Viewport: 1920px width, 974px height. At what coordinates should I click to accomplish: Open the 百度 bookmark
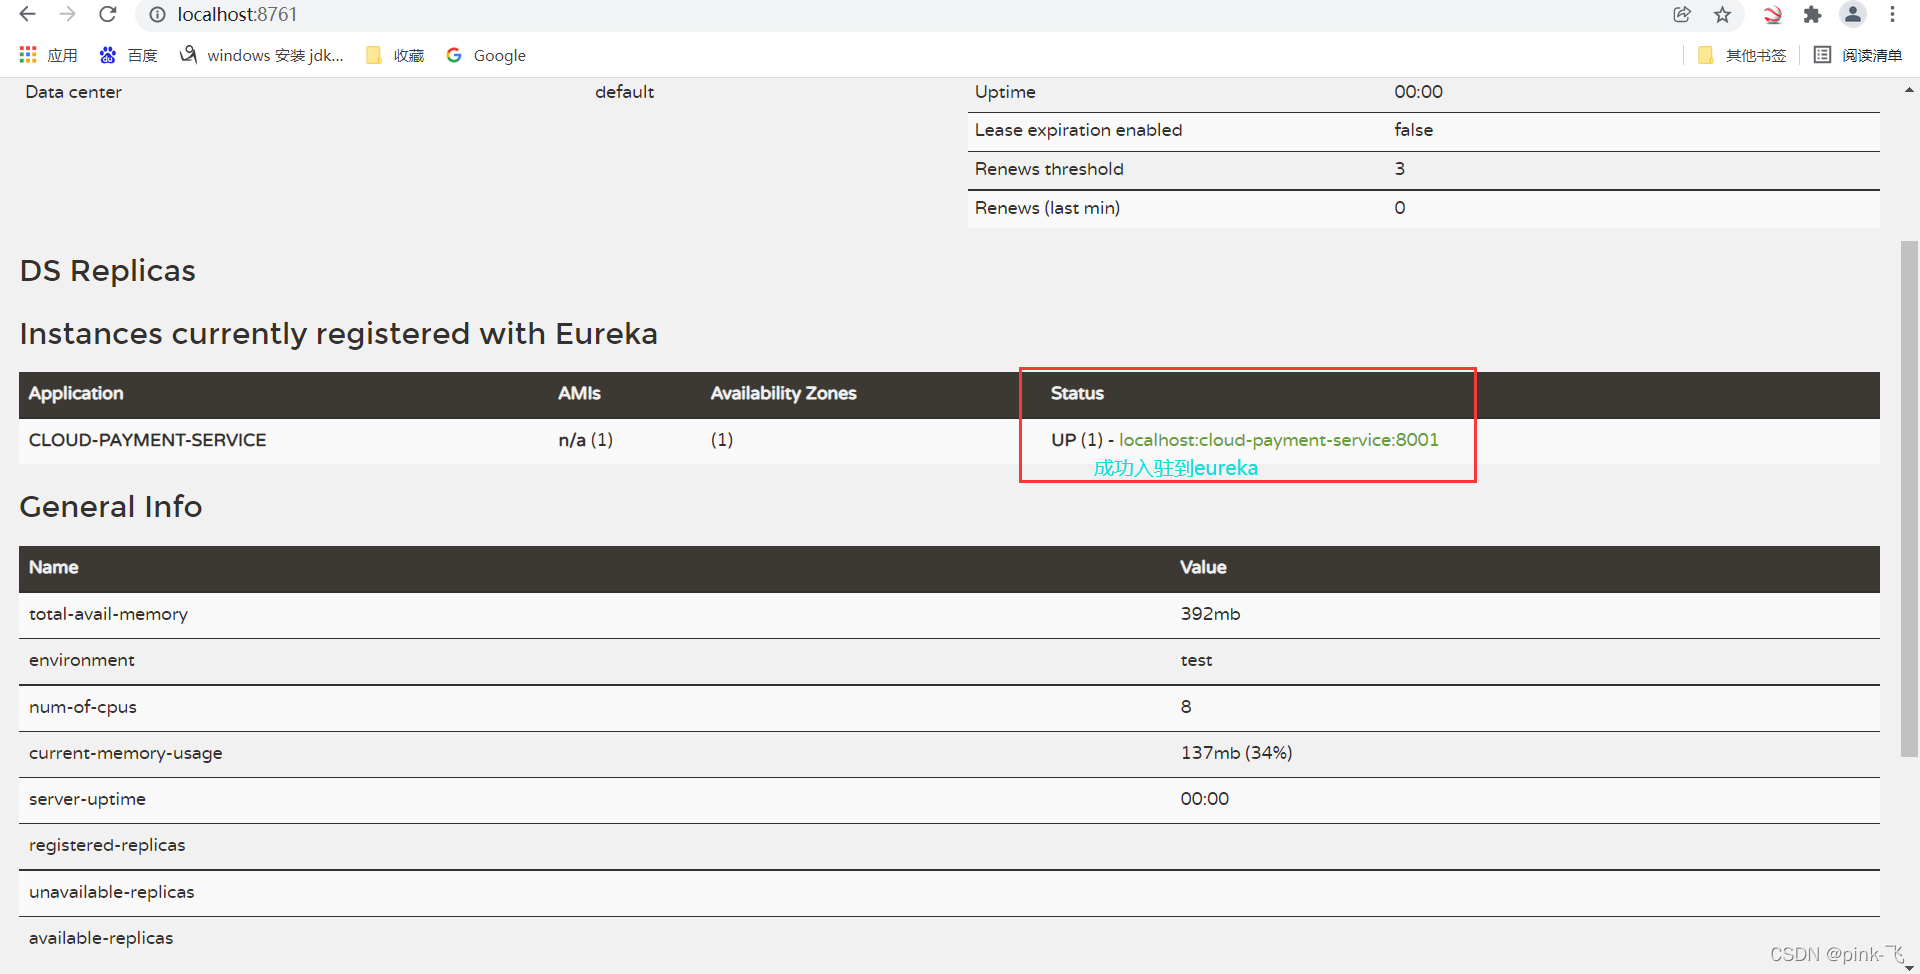pos(130,55)
